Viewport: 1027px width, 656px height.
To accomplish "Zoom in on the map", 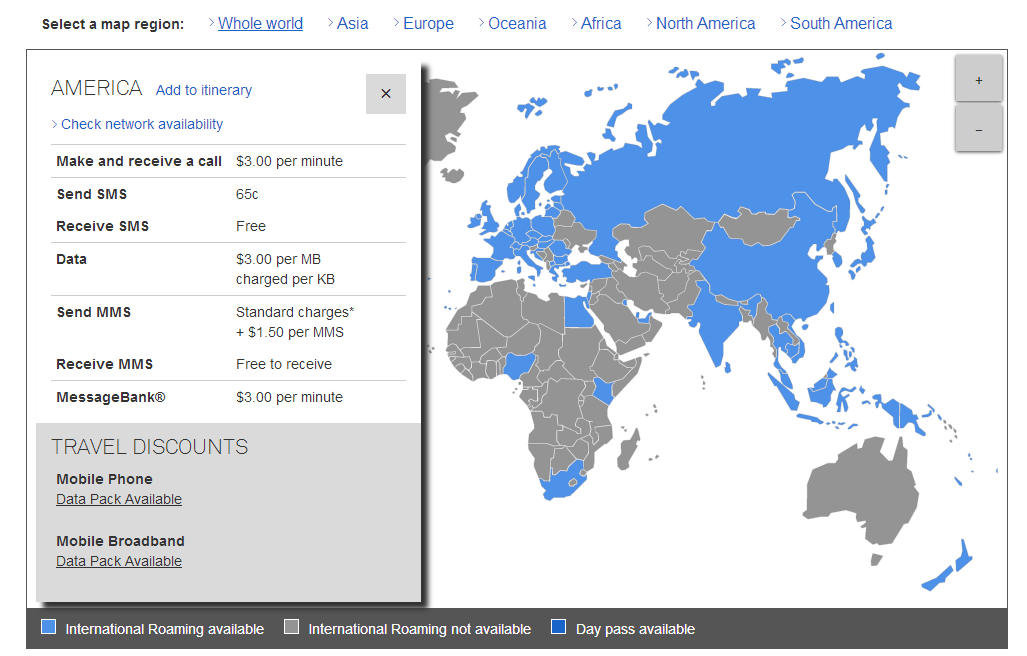I will 978,80.
